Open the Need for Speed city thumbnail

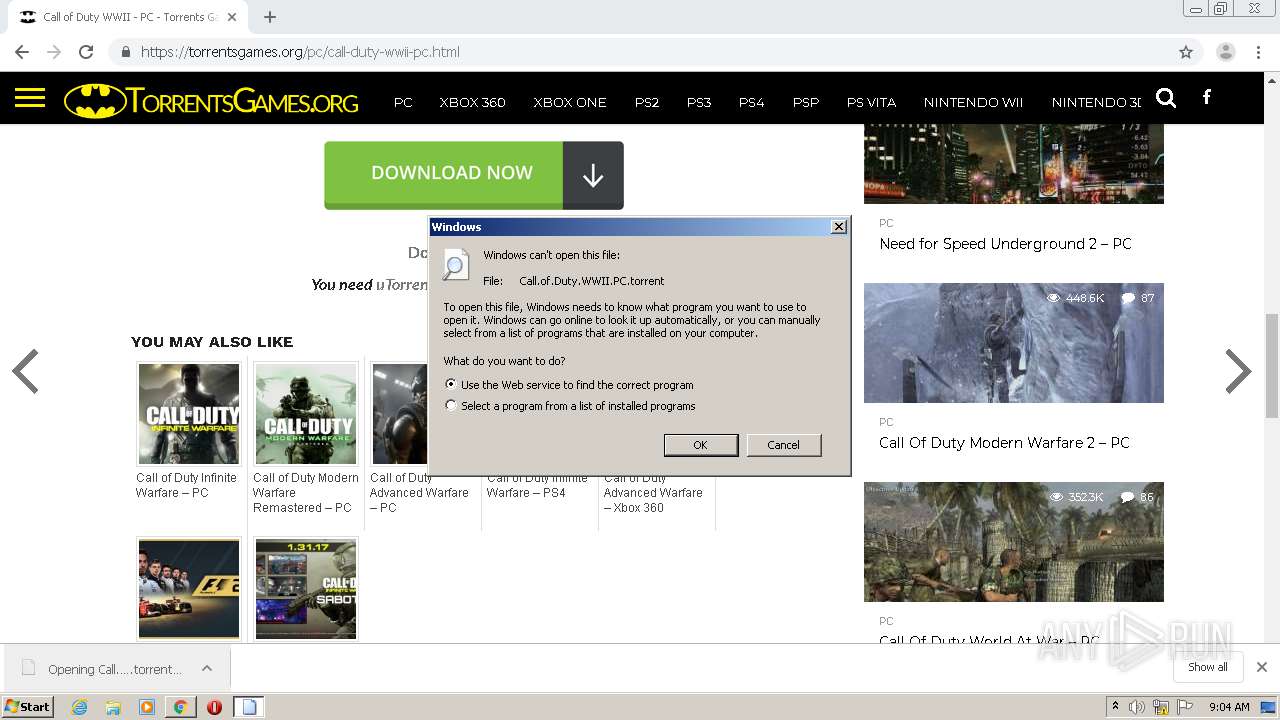pos(1014,164)
